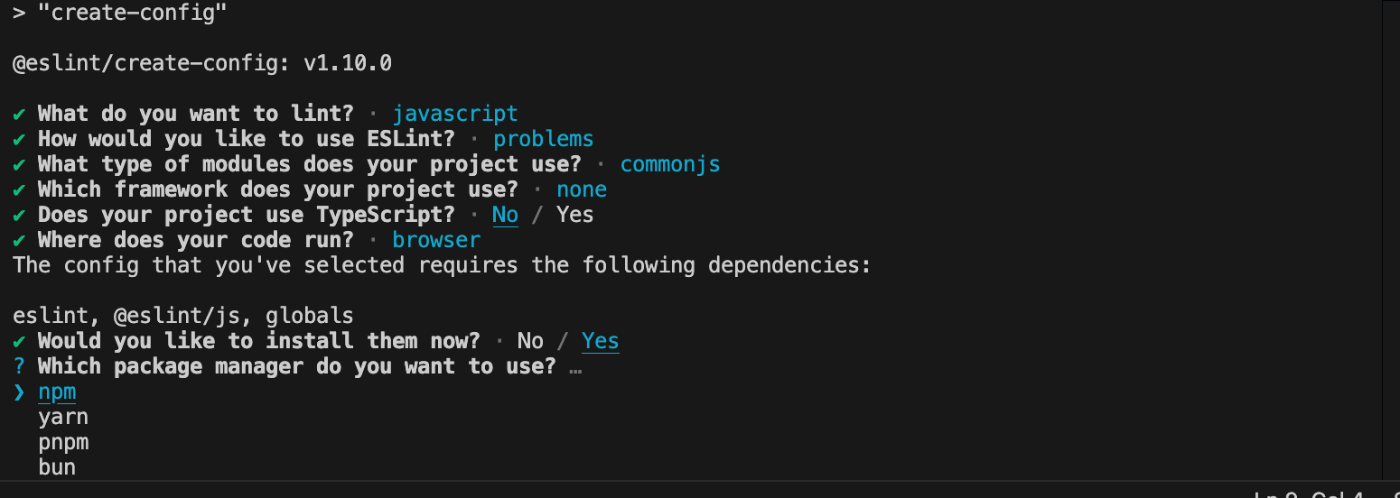1400x498 pixels.
Task: Click the "@eslint/create-config: v1.10.0" version line
Action: (202, 63)
